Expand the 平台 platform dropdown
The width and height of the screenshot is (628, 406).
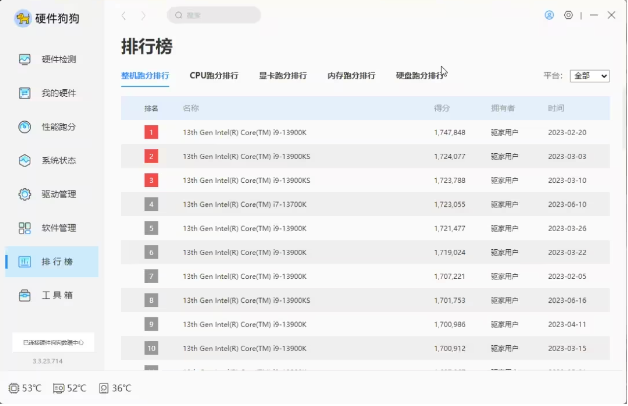click(589, 76)
